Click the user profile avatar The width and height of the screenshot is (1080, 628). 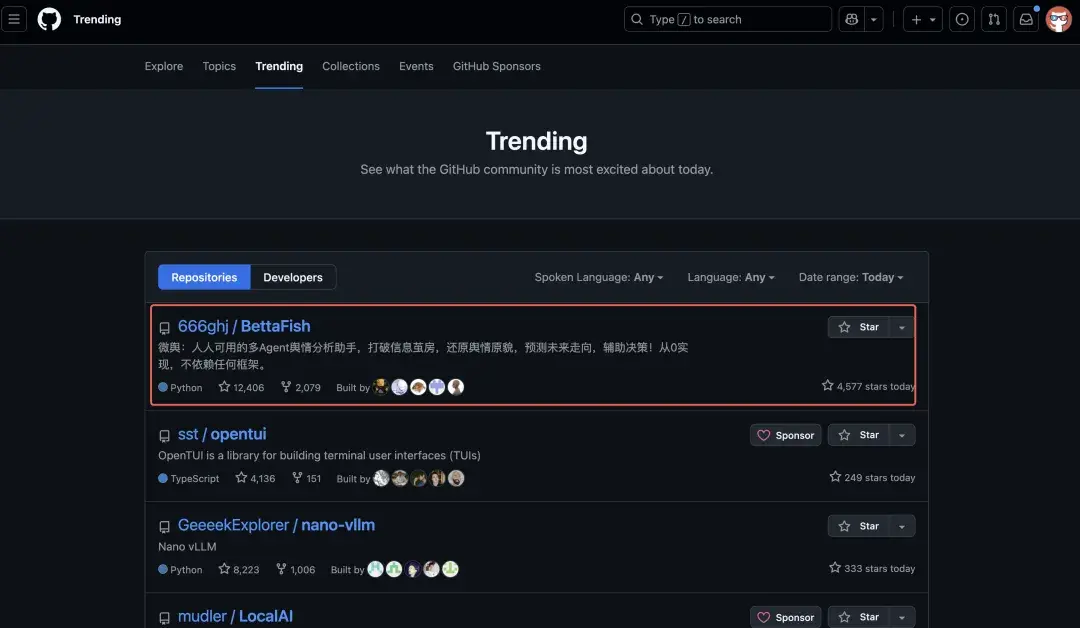click(x=1058, y=19)
